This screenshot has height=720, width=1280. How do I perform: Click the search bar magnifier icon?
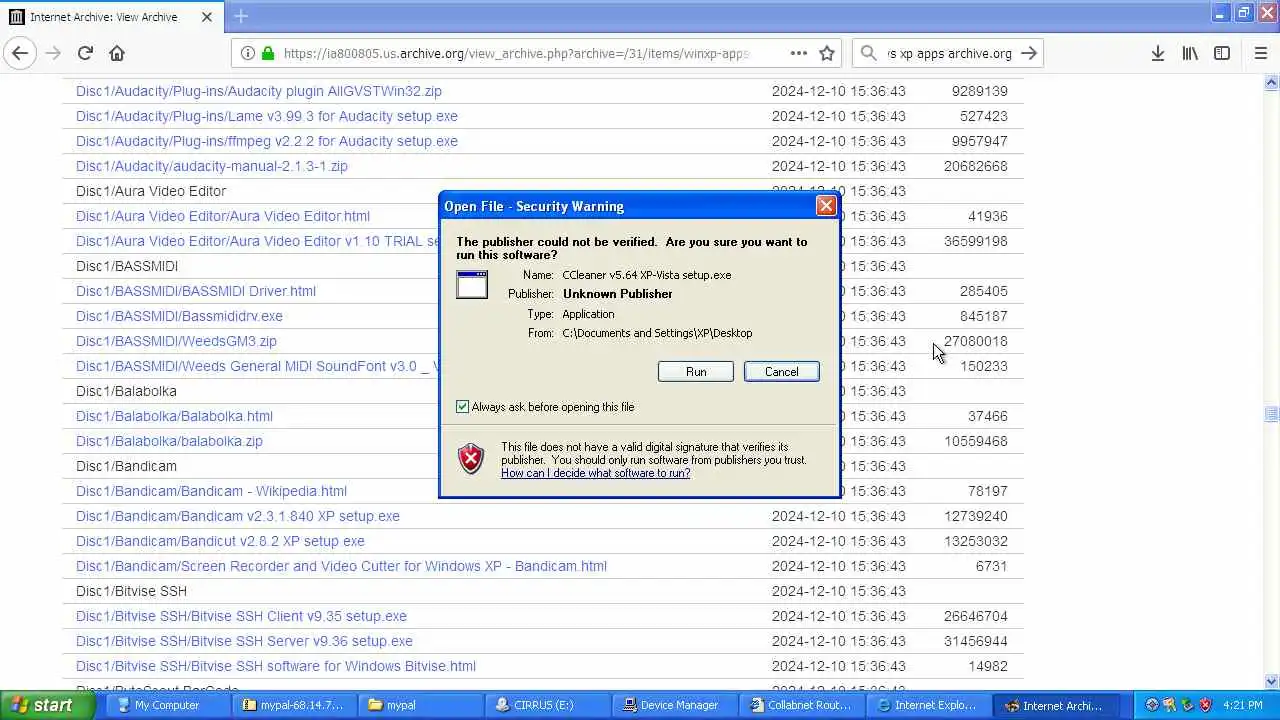[868, 54]
